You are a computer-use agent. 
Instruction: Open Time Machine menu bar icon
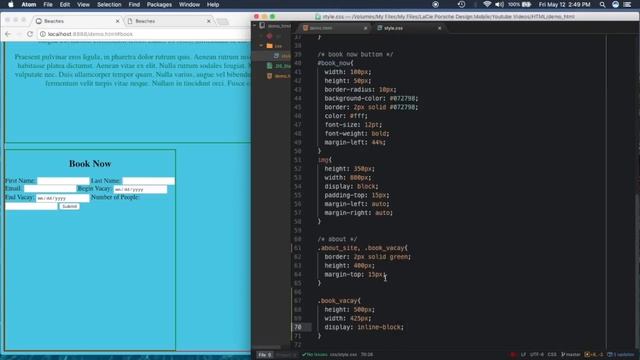coord(461,4)
